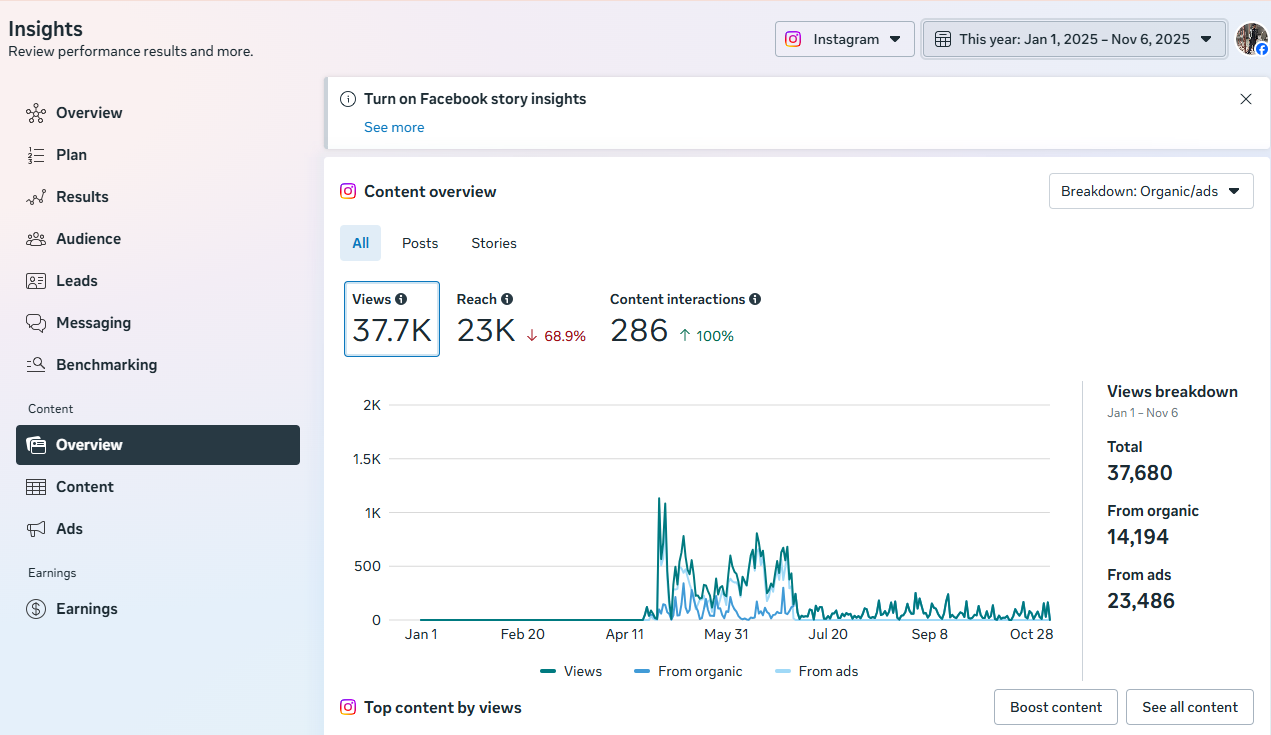The image size is (1271, 735).
Task: Open Results via its line-chart icon
Action: 36,197
